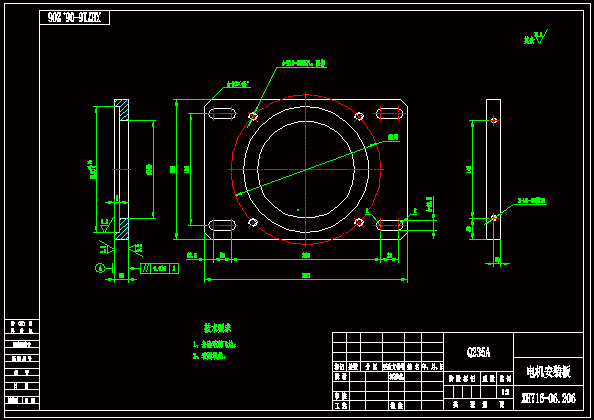Click the circled datum A symbol
This screenshot has height=420, width=594.
point(100,268)
